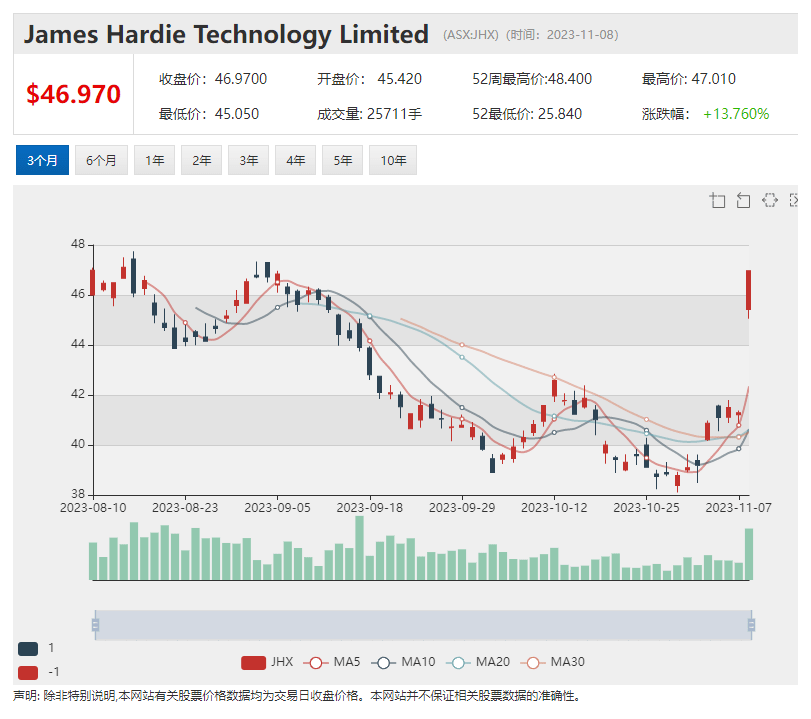Click the red '-1' visual map swatch
811x719 pixels.
click(x=28, y=672)
